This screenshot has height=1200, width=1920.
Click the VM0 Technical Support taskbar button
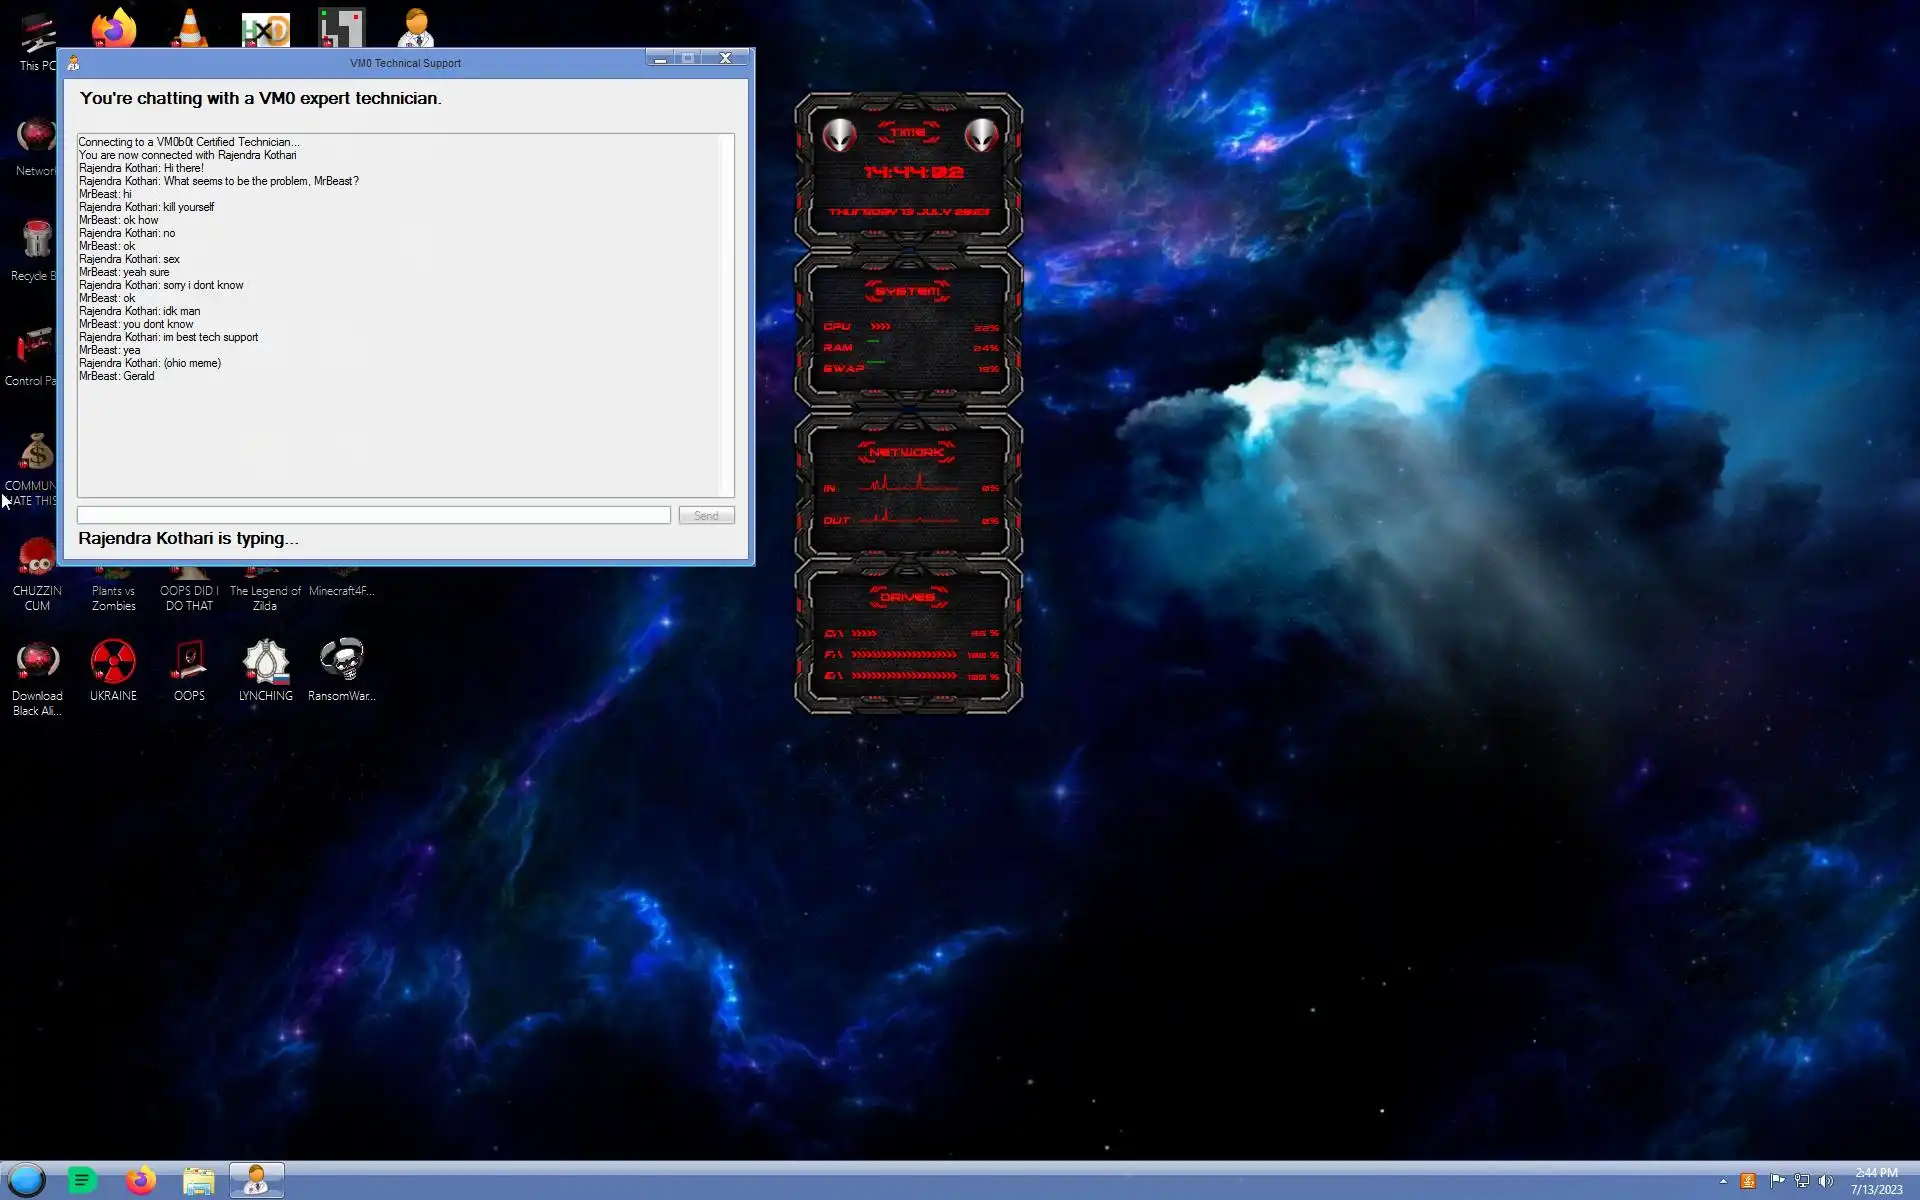pyautogui.click(x=257, y=1181)
